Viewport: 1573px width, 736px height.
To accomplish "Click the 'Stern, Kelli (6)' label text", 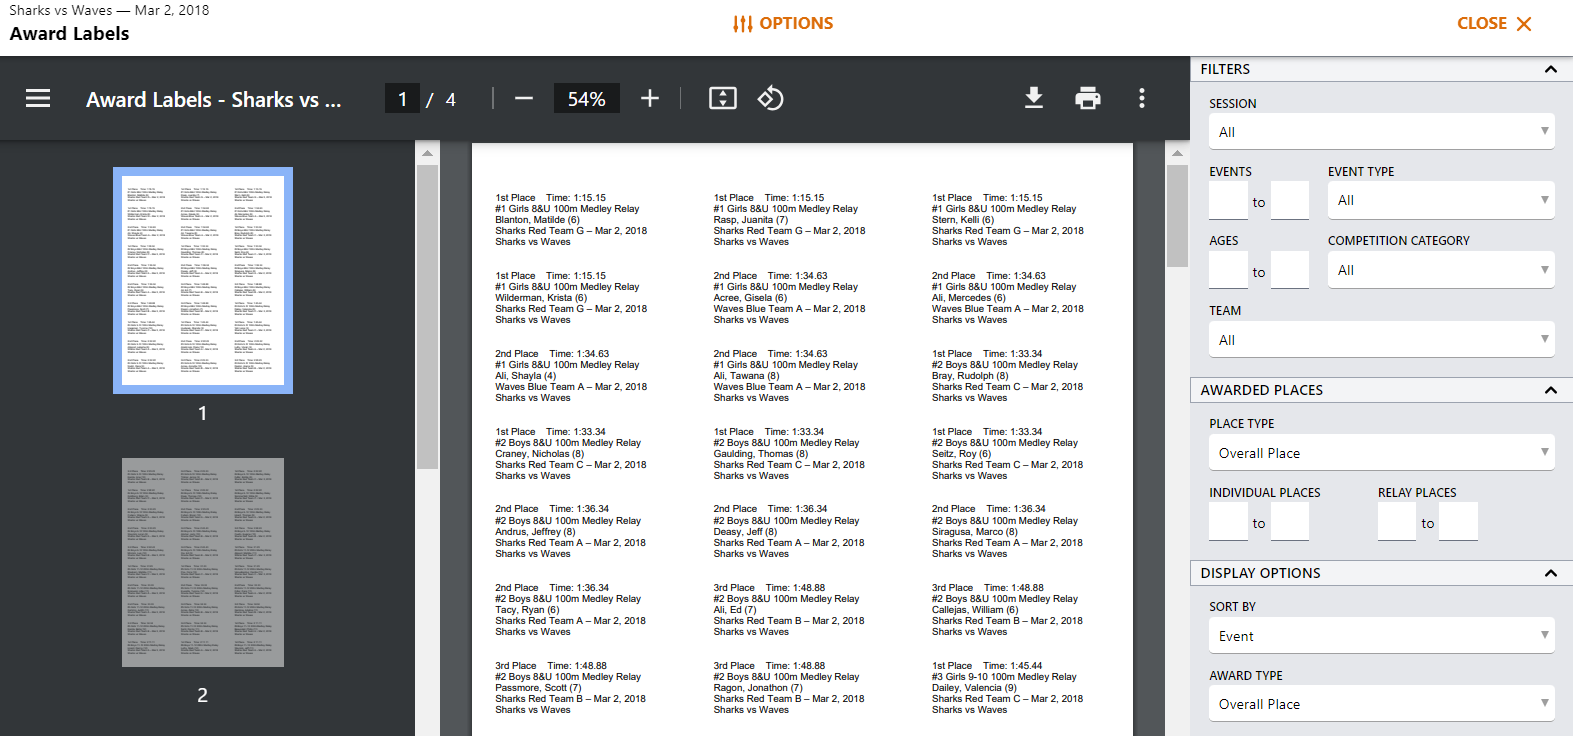I will coord(963,220).
